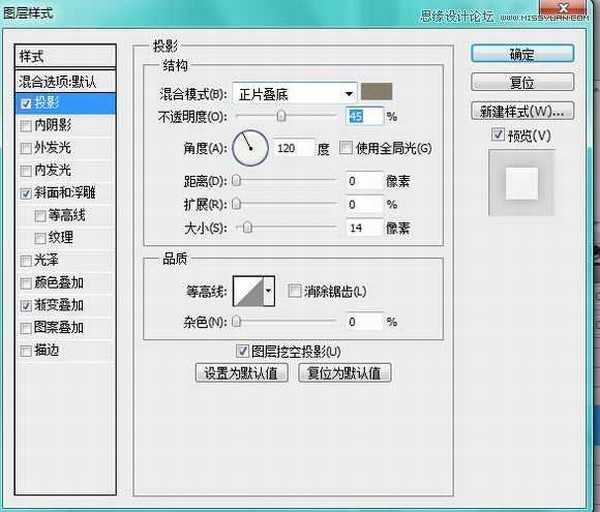Enable 使用全局光 (Use Global Light) checkbox
This screenshot has height=512, width=600.
(346, 149)
